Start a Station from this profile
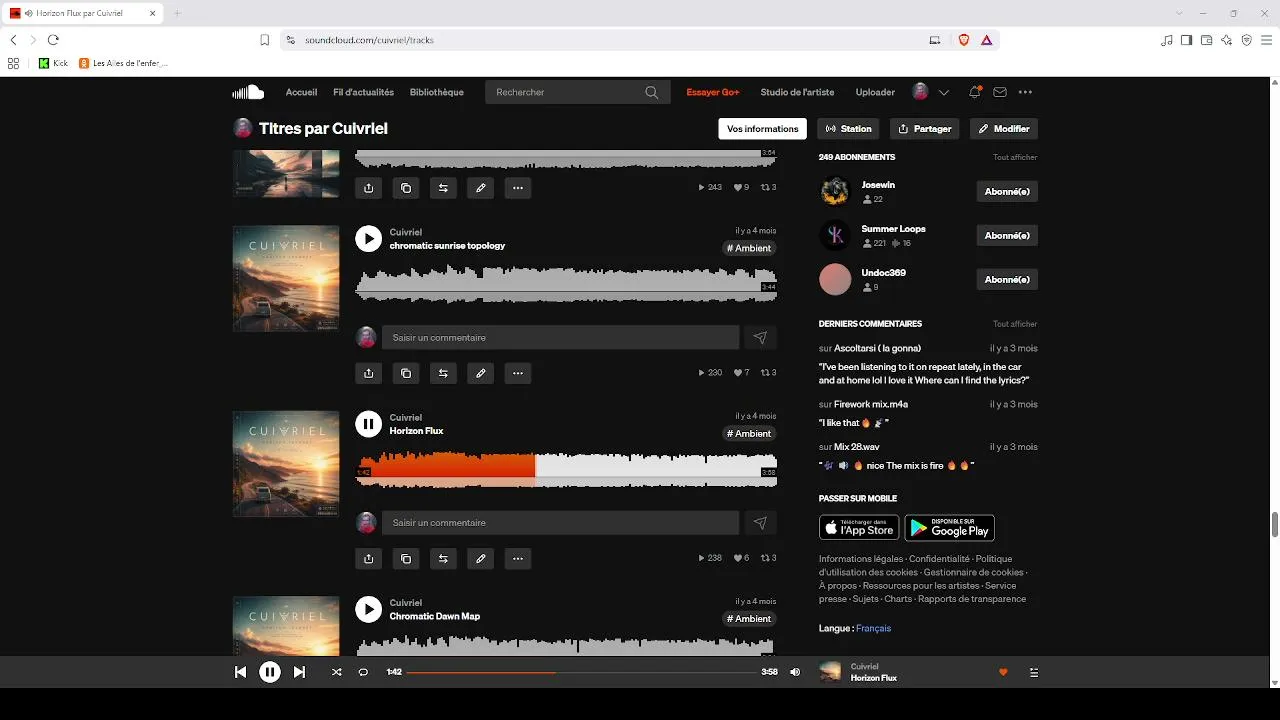1280x720 pixels. click(849, 129)
